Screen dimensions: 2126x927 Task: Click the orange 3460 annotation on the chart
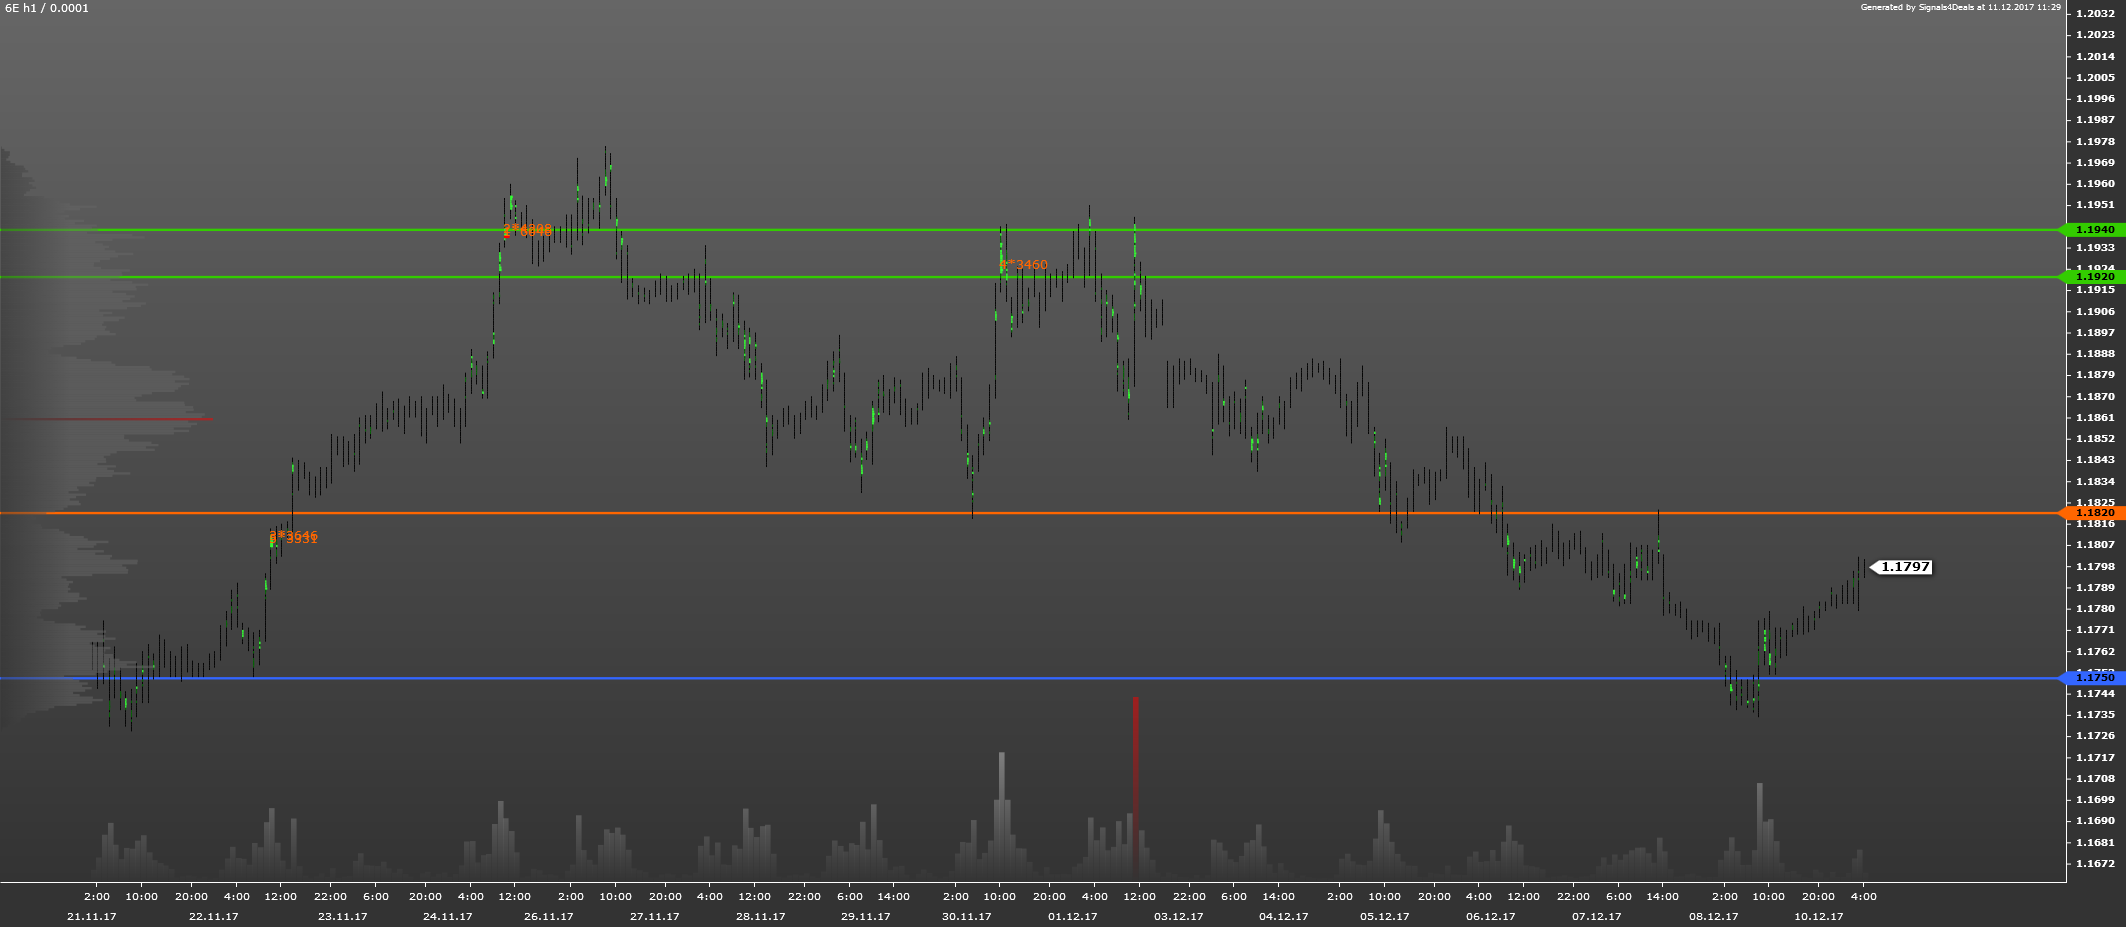1025,265
